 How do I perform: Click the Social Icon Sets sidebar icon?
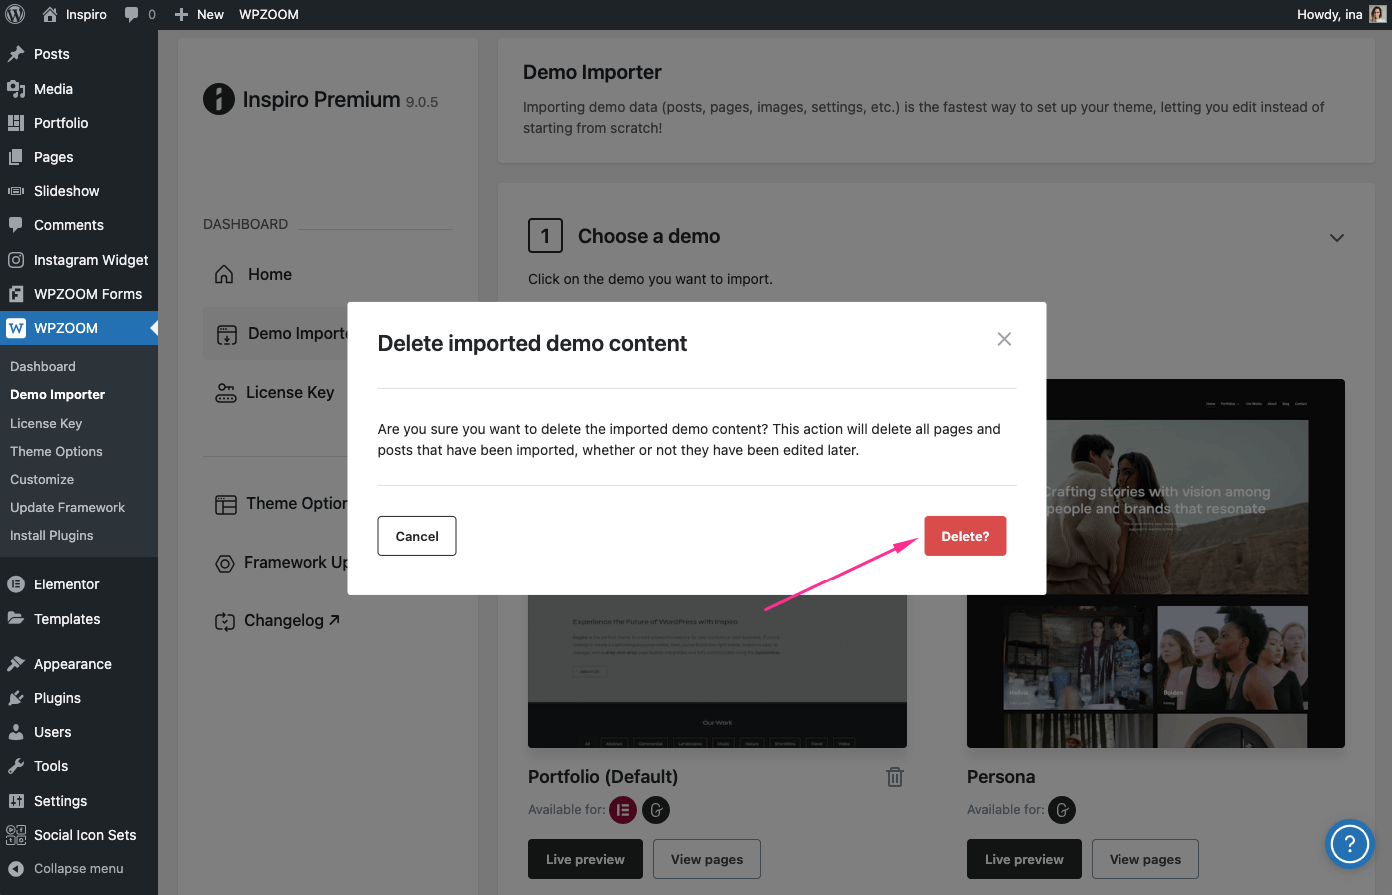pyautogui.click(x=16, y=835)
